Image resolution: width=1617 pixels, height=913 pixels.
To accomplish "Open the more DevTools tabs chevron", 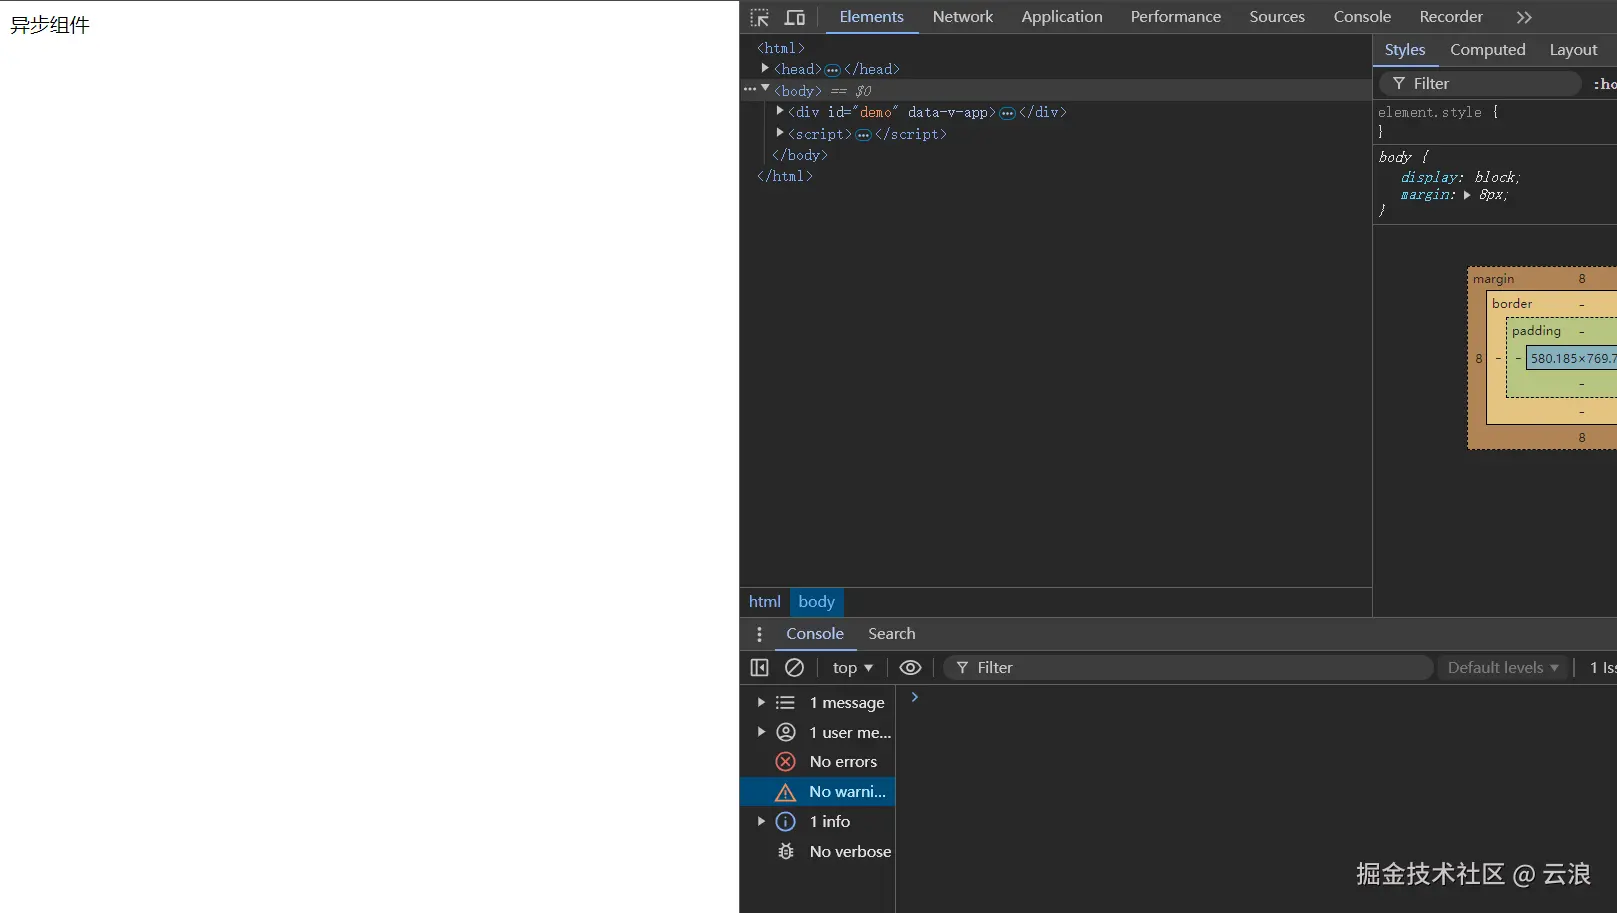I will tap(1524, 17).
